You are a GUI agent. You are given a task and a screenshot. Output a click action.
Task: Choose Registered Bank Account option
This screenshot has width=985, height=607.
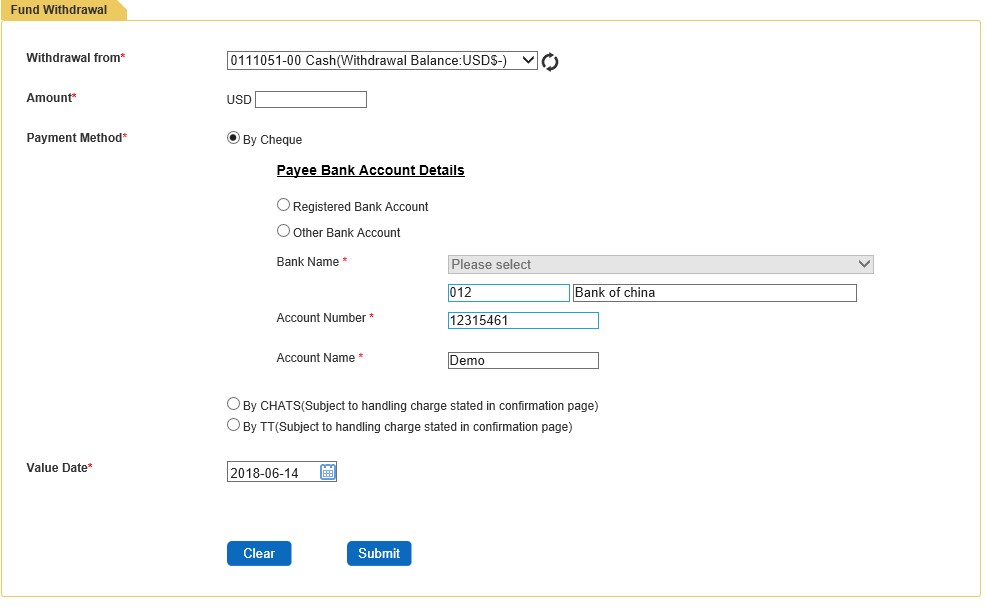283,205
